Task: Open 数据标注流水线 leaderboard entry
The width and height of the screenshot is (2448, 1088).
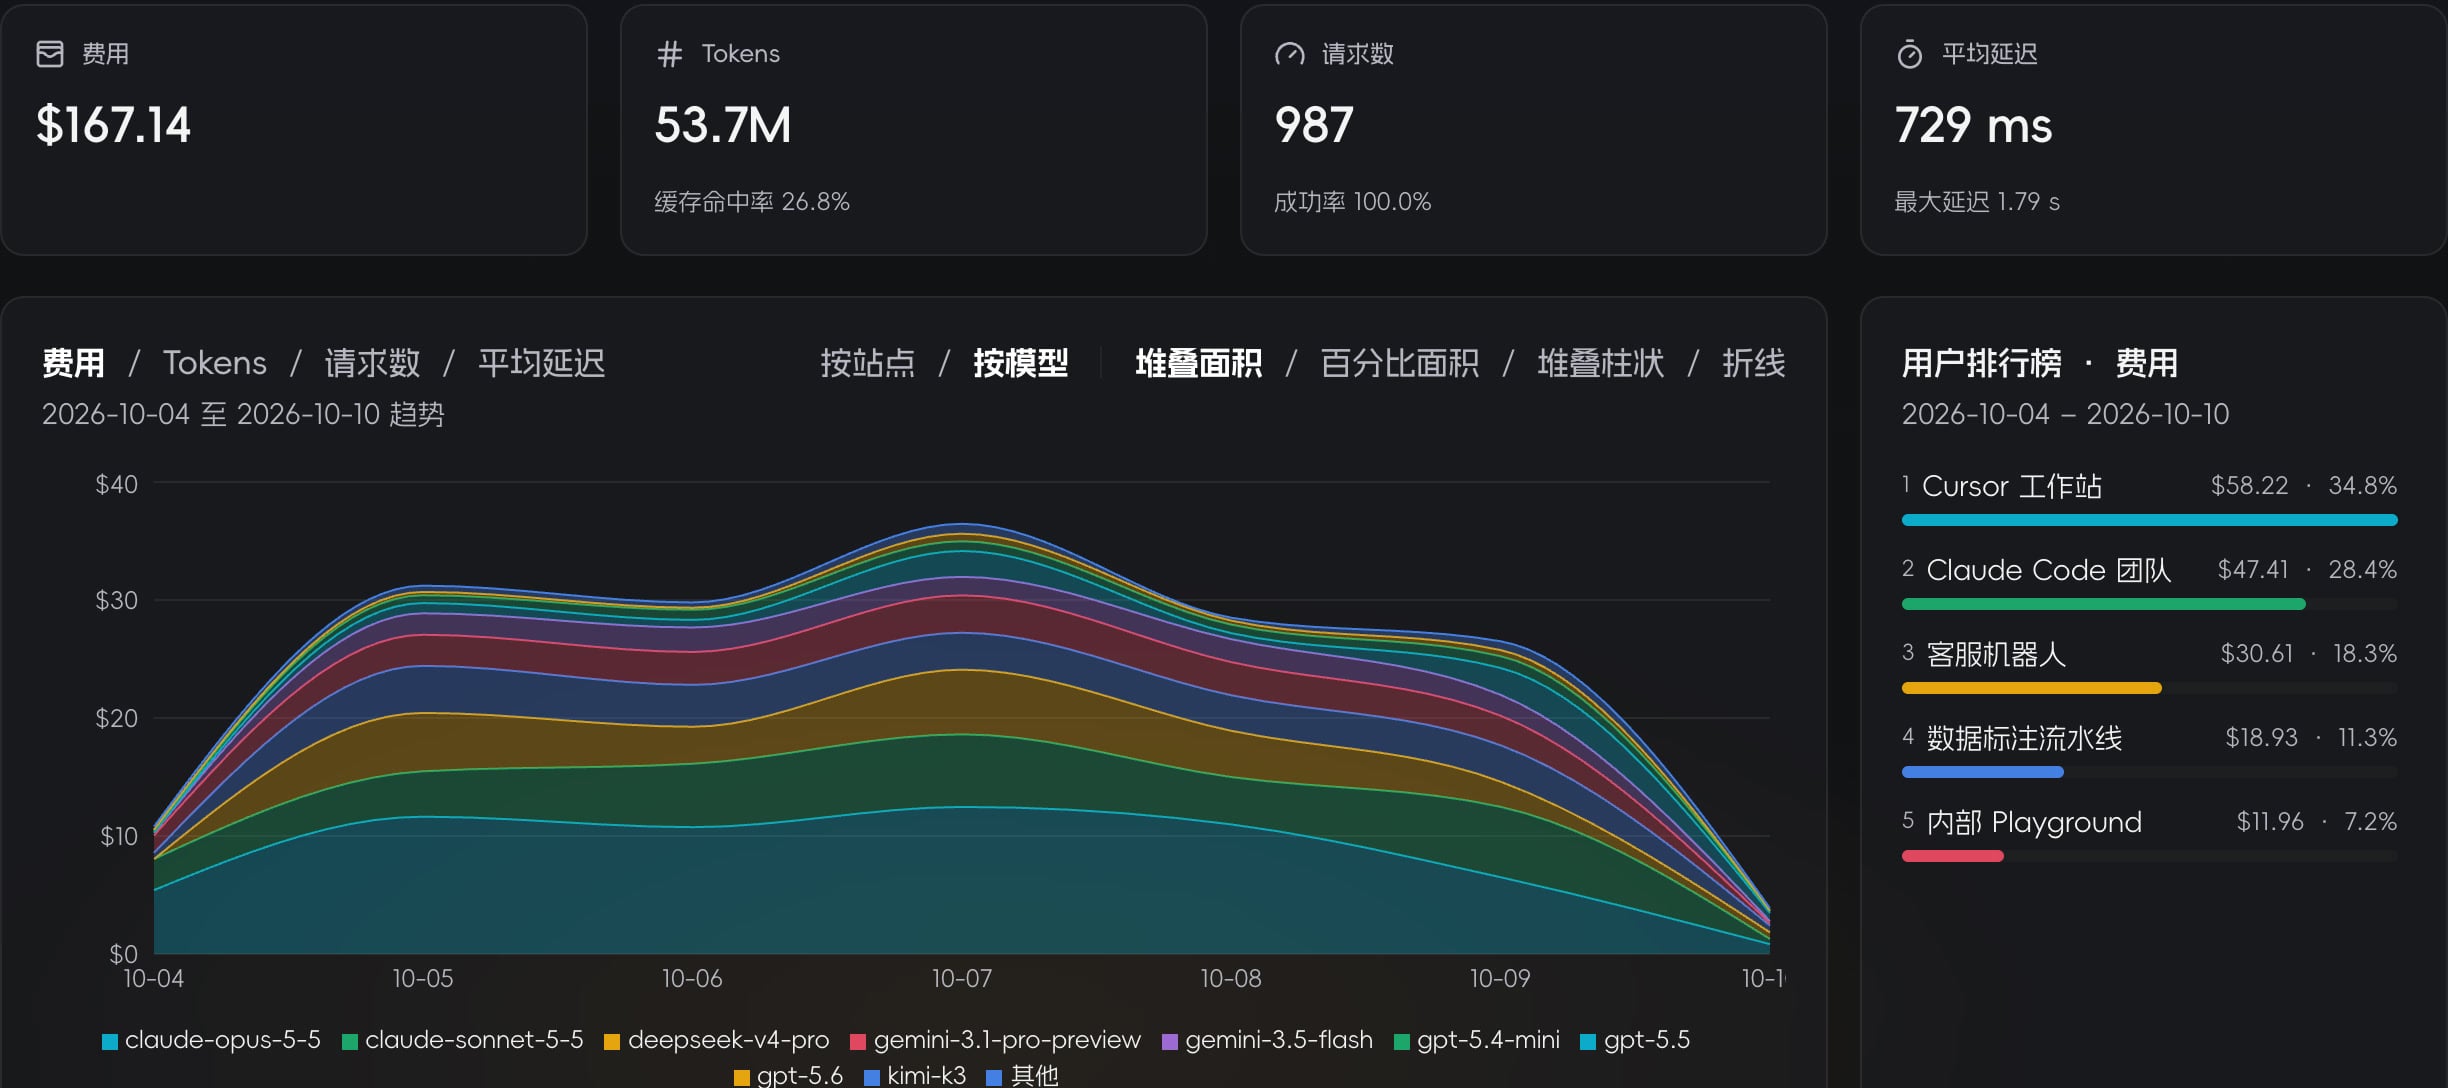Action: pyautogui.click(x=2149, y=749)
